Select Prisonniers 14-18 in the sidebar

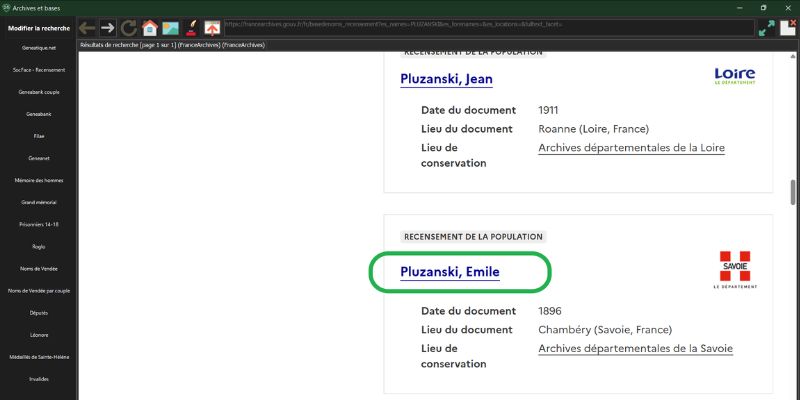click(x=38, y=224)
